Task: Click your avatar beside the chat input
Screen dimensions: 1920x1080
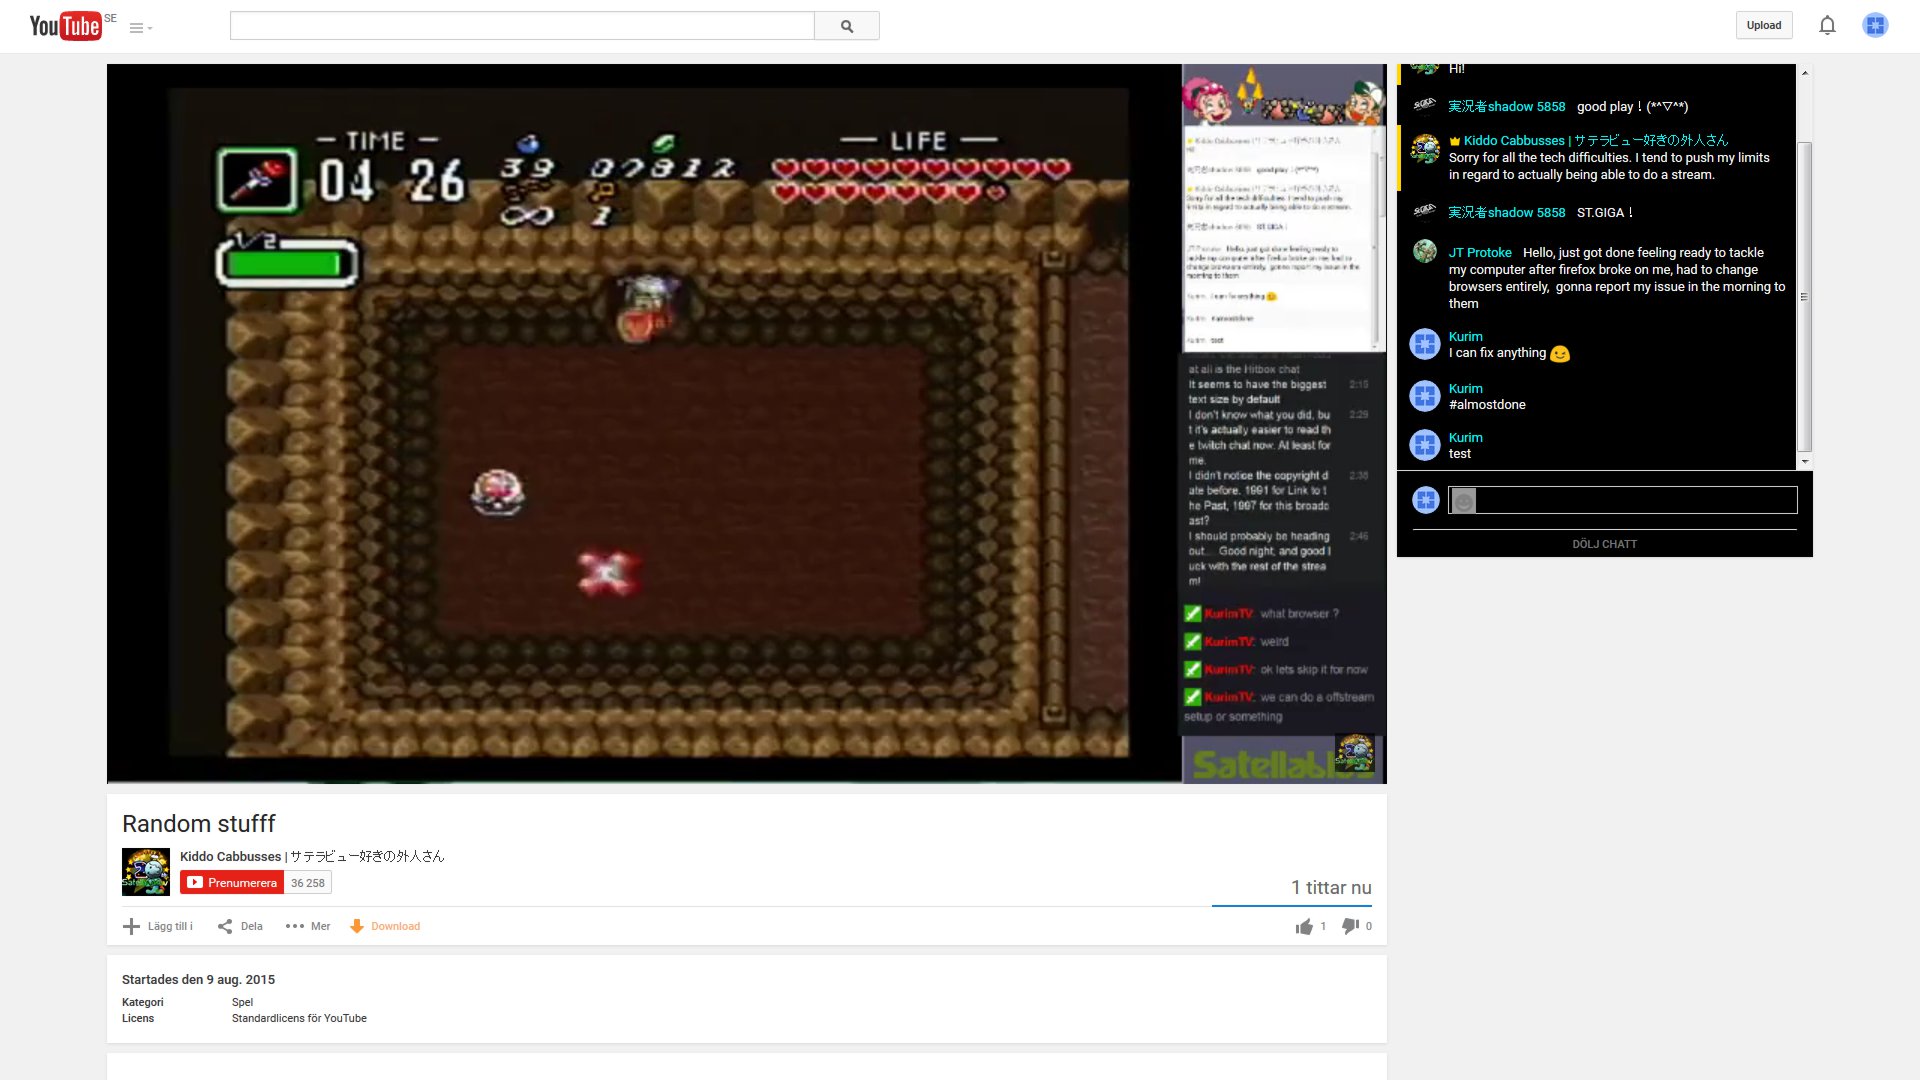Action: (1426, 500)
